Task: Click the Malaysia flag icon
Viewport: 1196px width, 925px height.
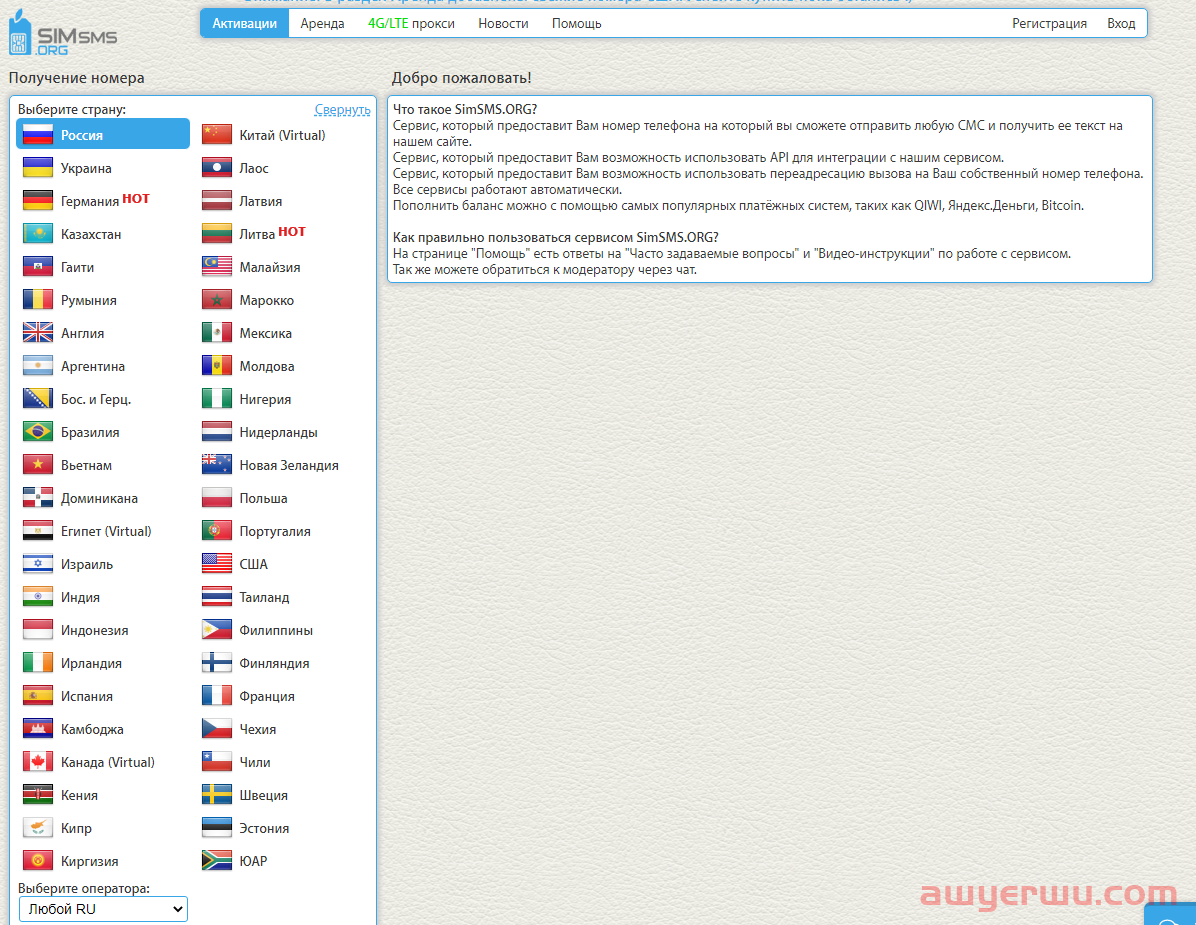Action: [x=217, y=267]
